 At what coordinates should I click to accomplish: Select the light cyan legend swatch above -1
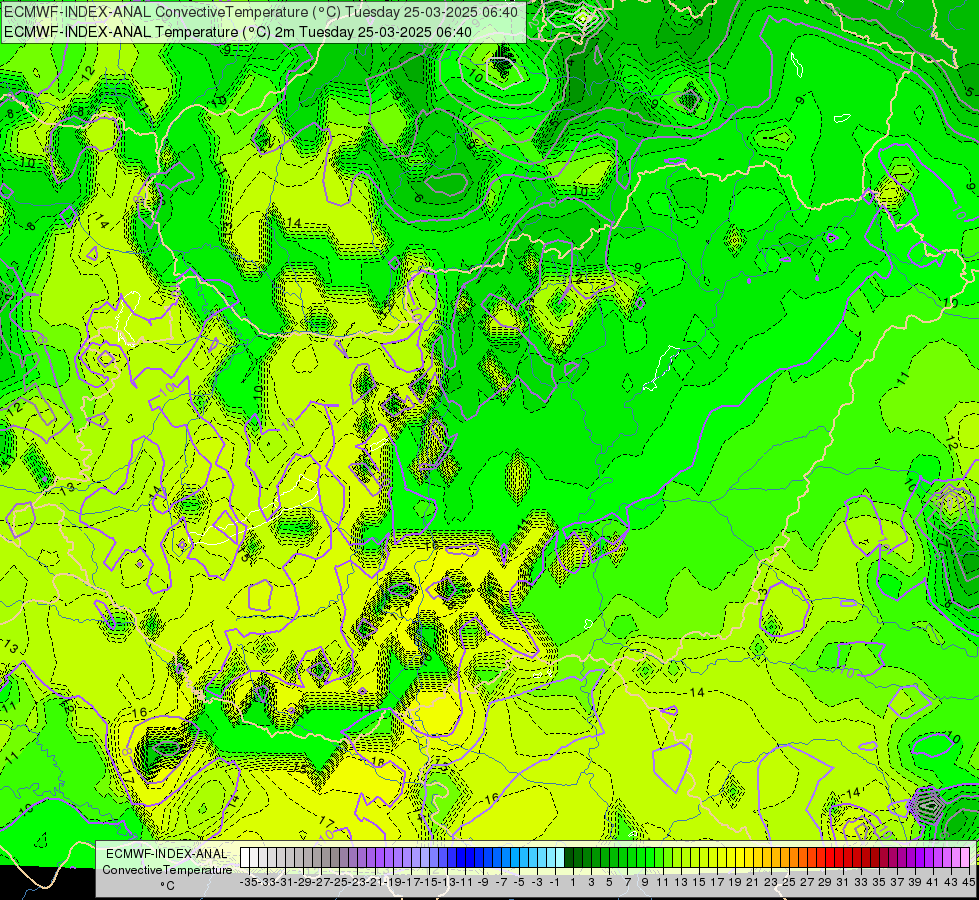click(551, 857)
